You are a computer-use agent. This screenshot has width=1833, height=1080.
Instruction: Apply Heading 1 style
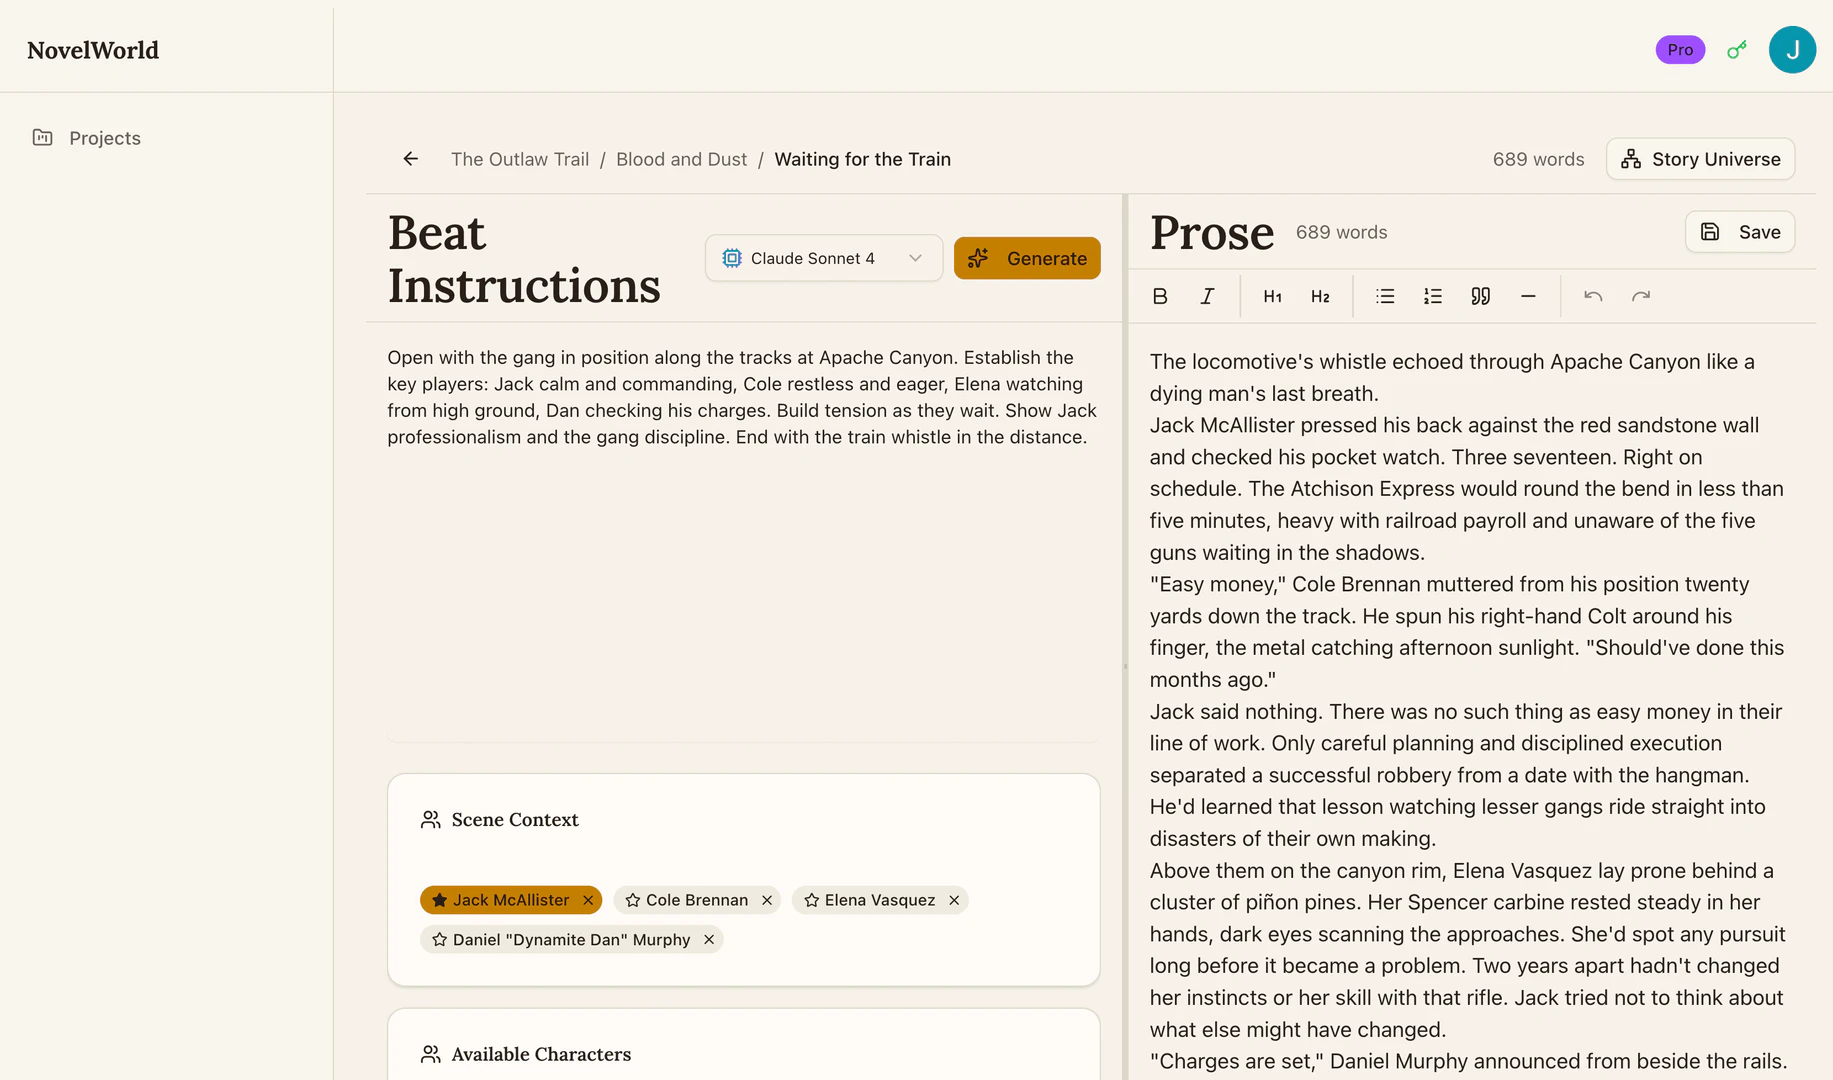click(1272, 296)
